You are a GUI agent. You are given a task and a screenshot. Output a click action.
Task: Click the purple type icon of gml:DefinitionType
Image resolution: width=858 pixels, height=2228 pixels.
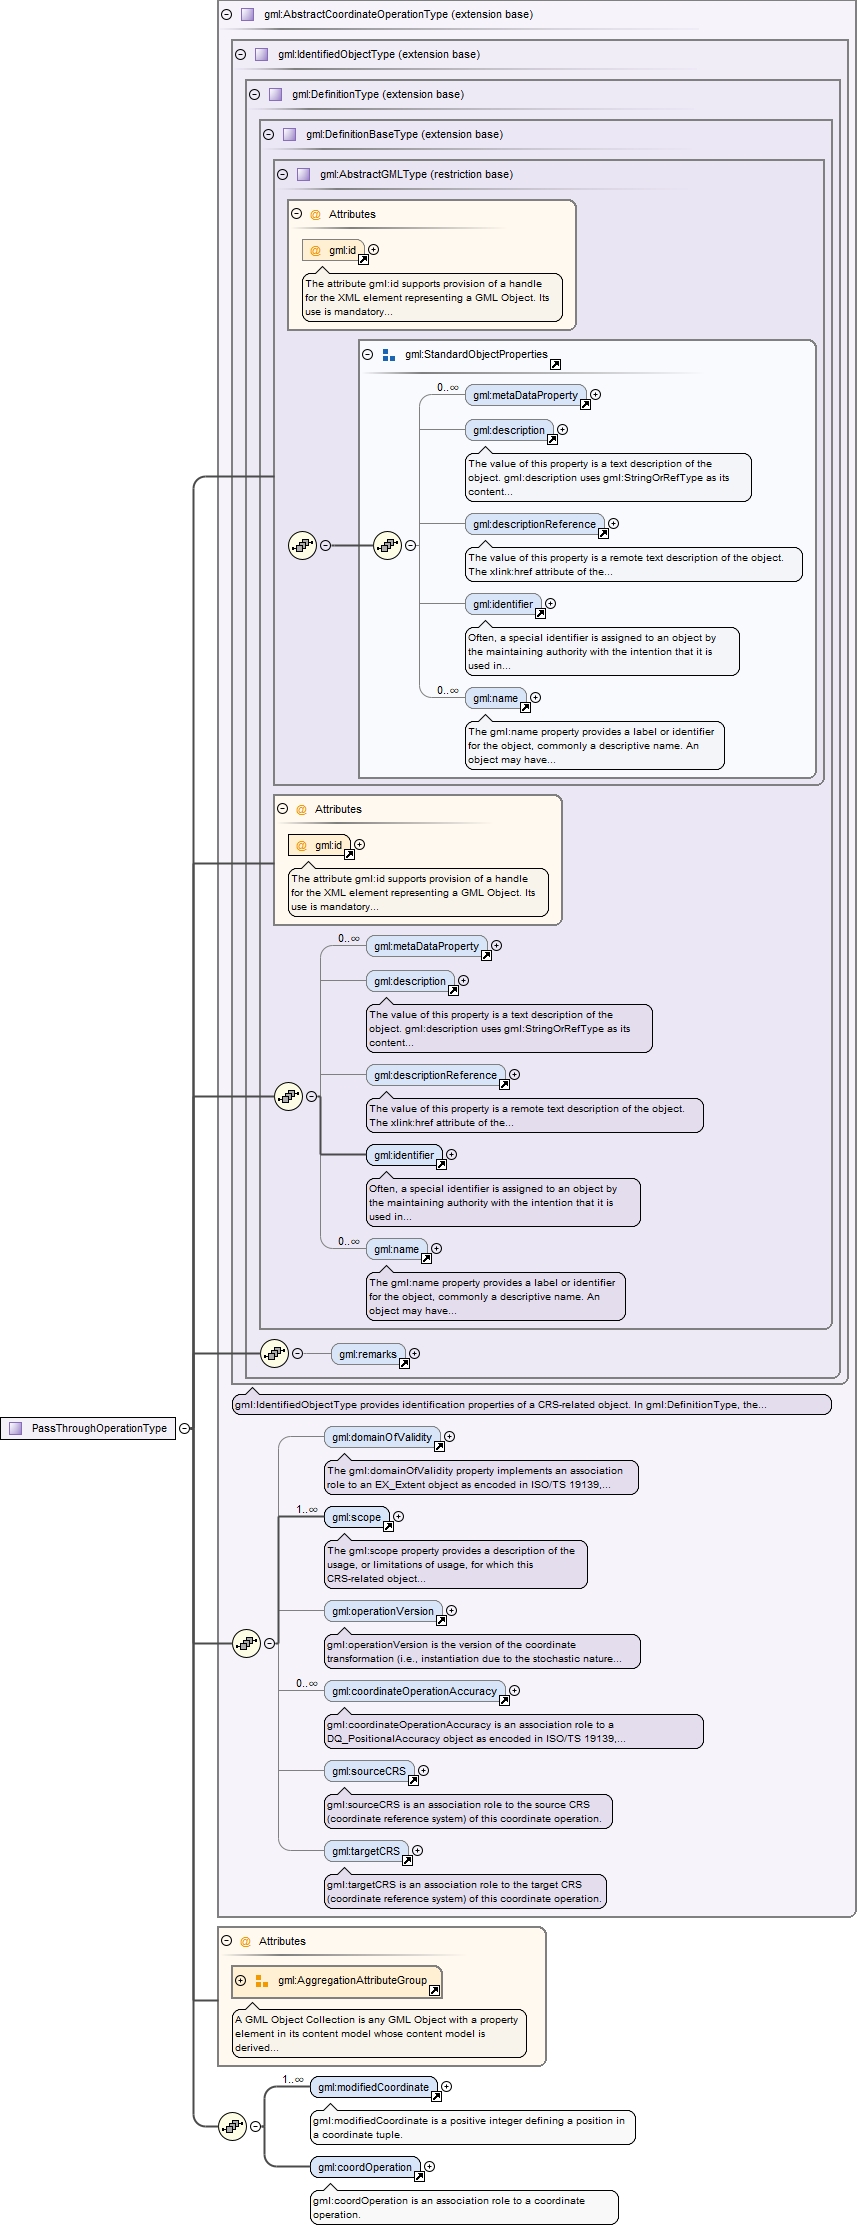tap(275, 94)
